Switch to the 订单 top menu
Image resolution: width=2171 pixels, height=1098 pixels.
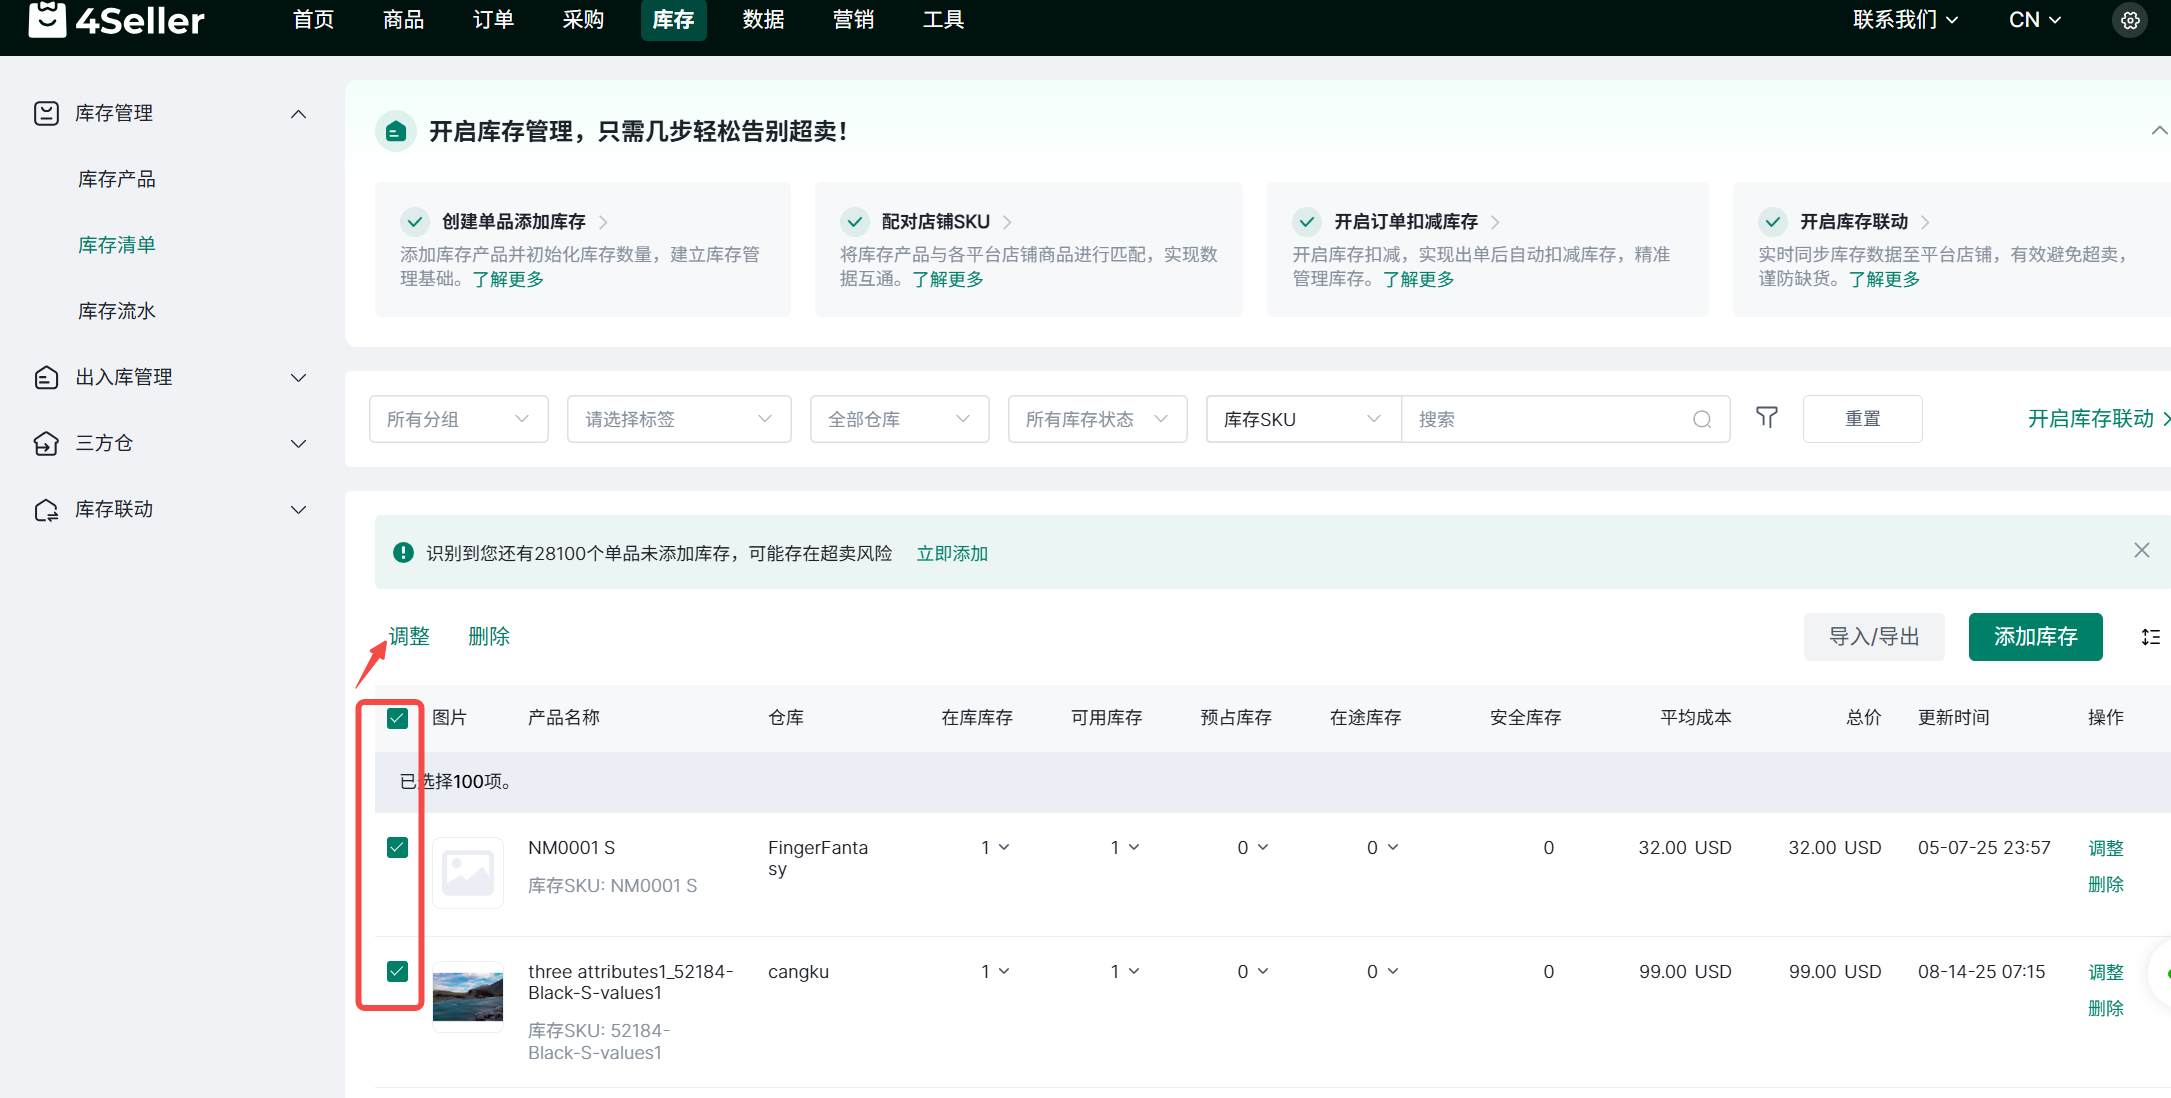pyautogui.click(x=493, y=20)
